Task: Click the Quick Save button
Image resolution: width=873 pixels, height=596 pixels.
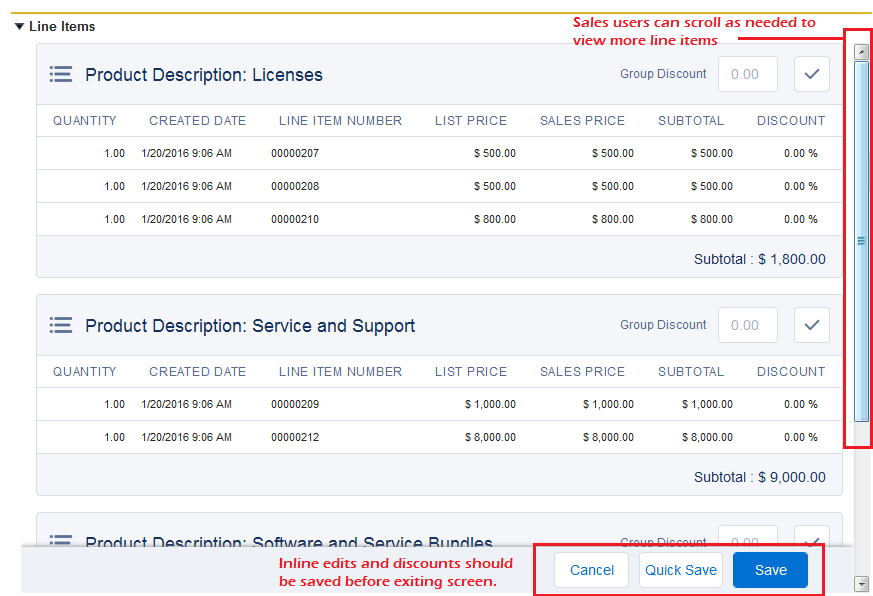Action: tap(680, 570)
